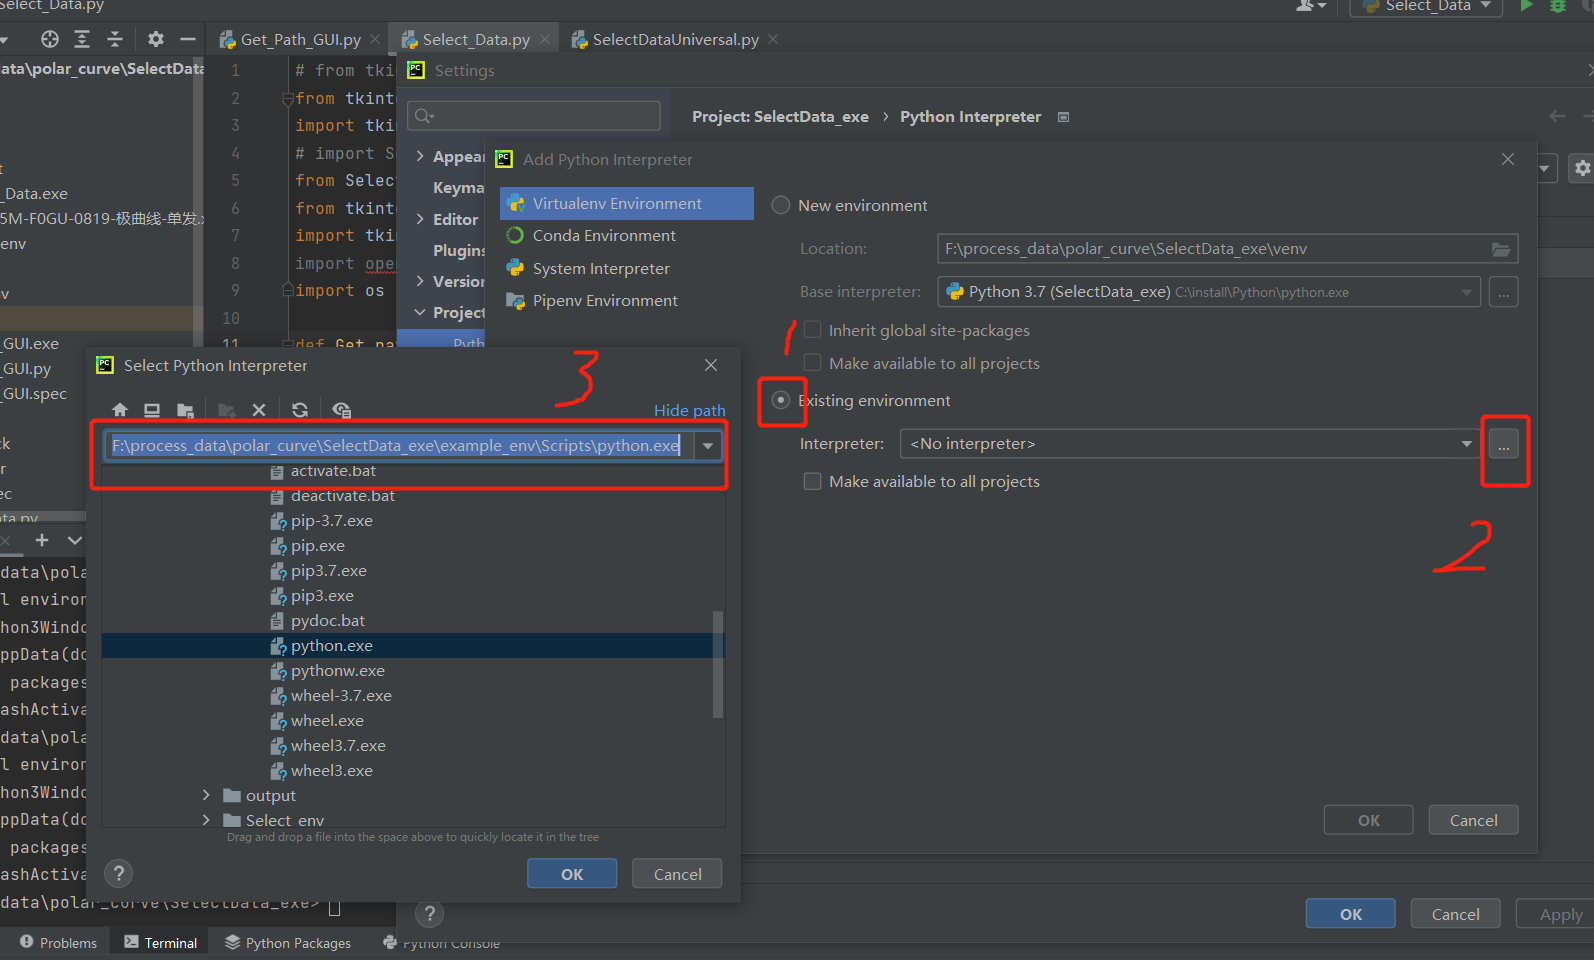
Task: Switch to the SelectDataUniversal.py tab
Action: (x=675, y=40)
